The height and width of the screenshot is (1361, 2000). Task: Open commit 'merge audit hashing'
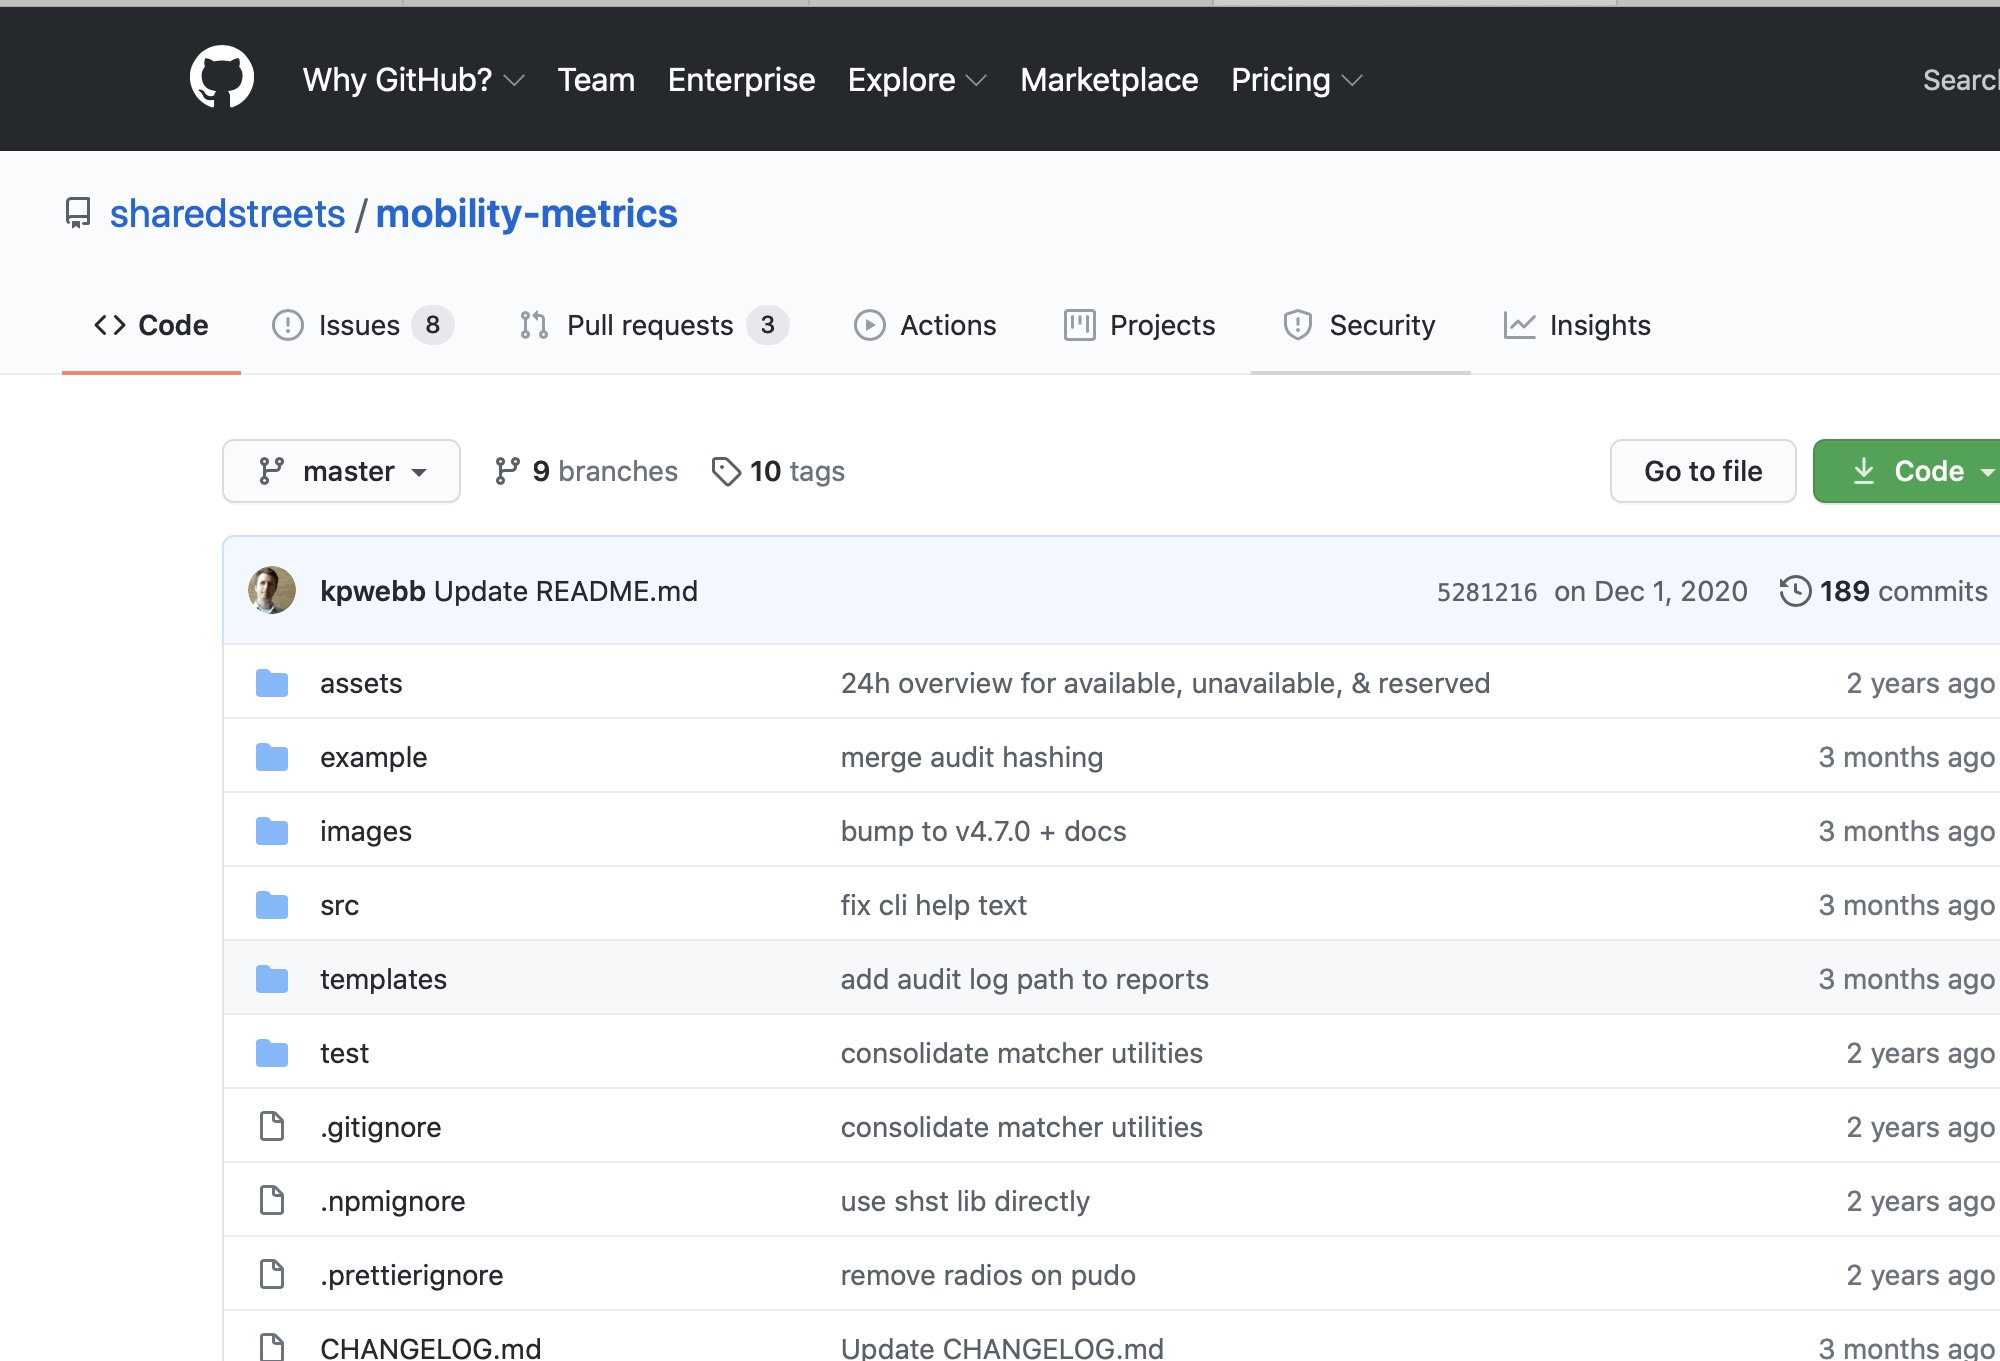click(x=971, y=757)
